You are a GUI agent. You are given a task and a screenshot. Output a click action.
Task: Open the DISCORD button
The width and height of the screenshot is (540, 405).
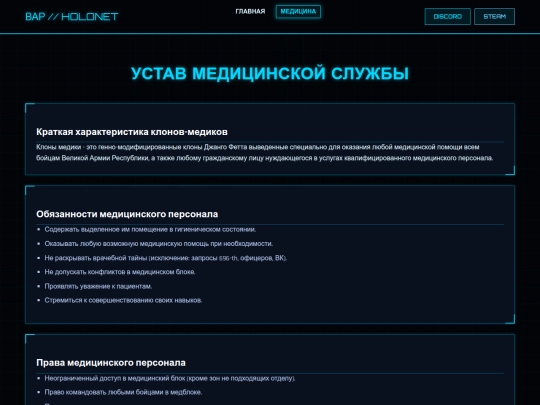click(447, 17)
